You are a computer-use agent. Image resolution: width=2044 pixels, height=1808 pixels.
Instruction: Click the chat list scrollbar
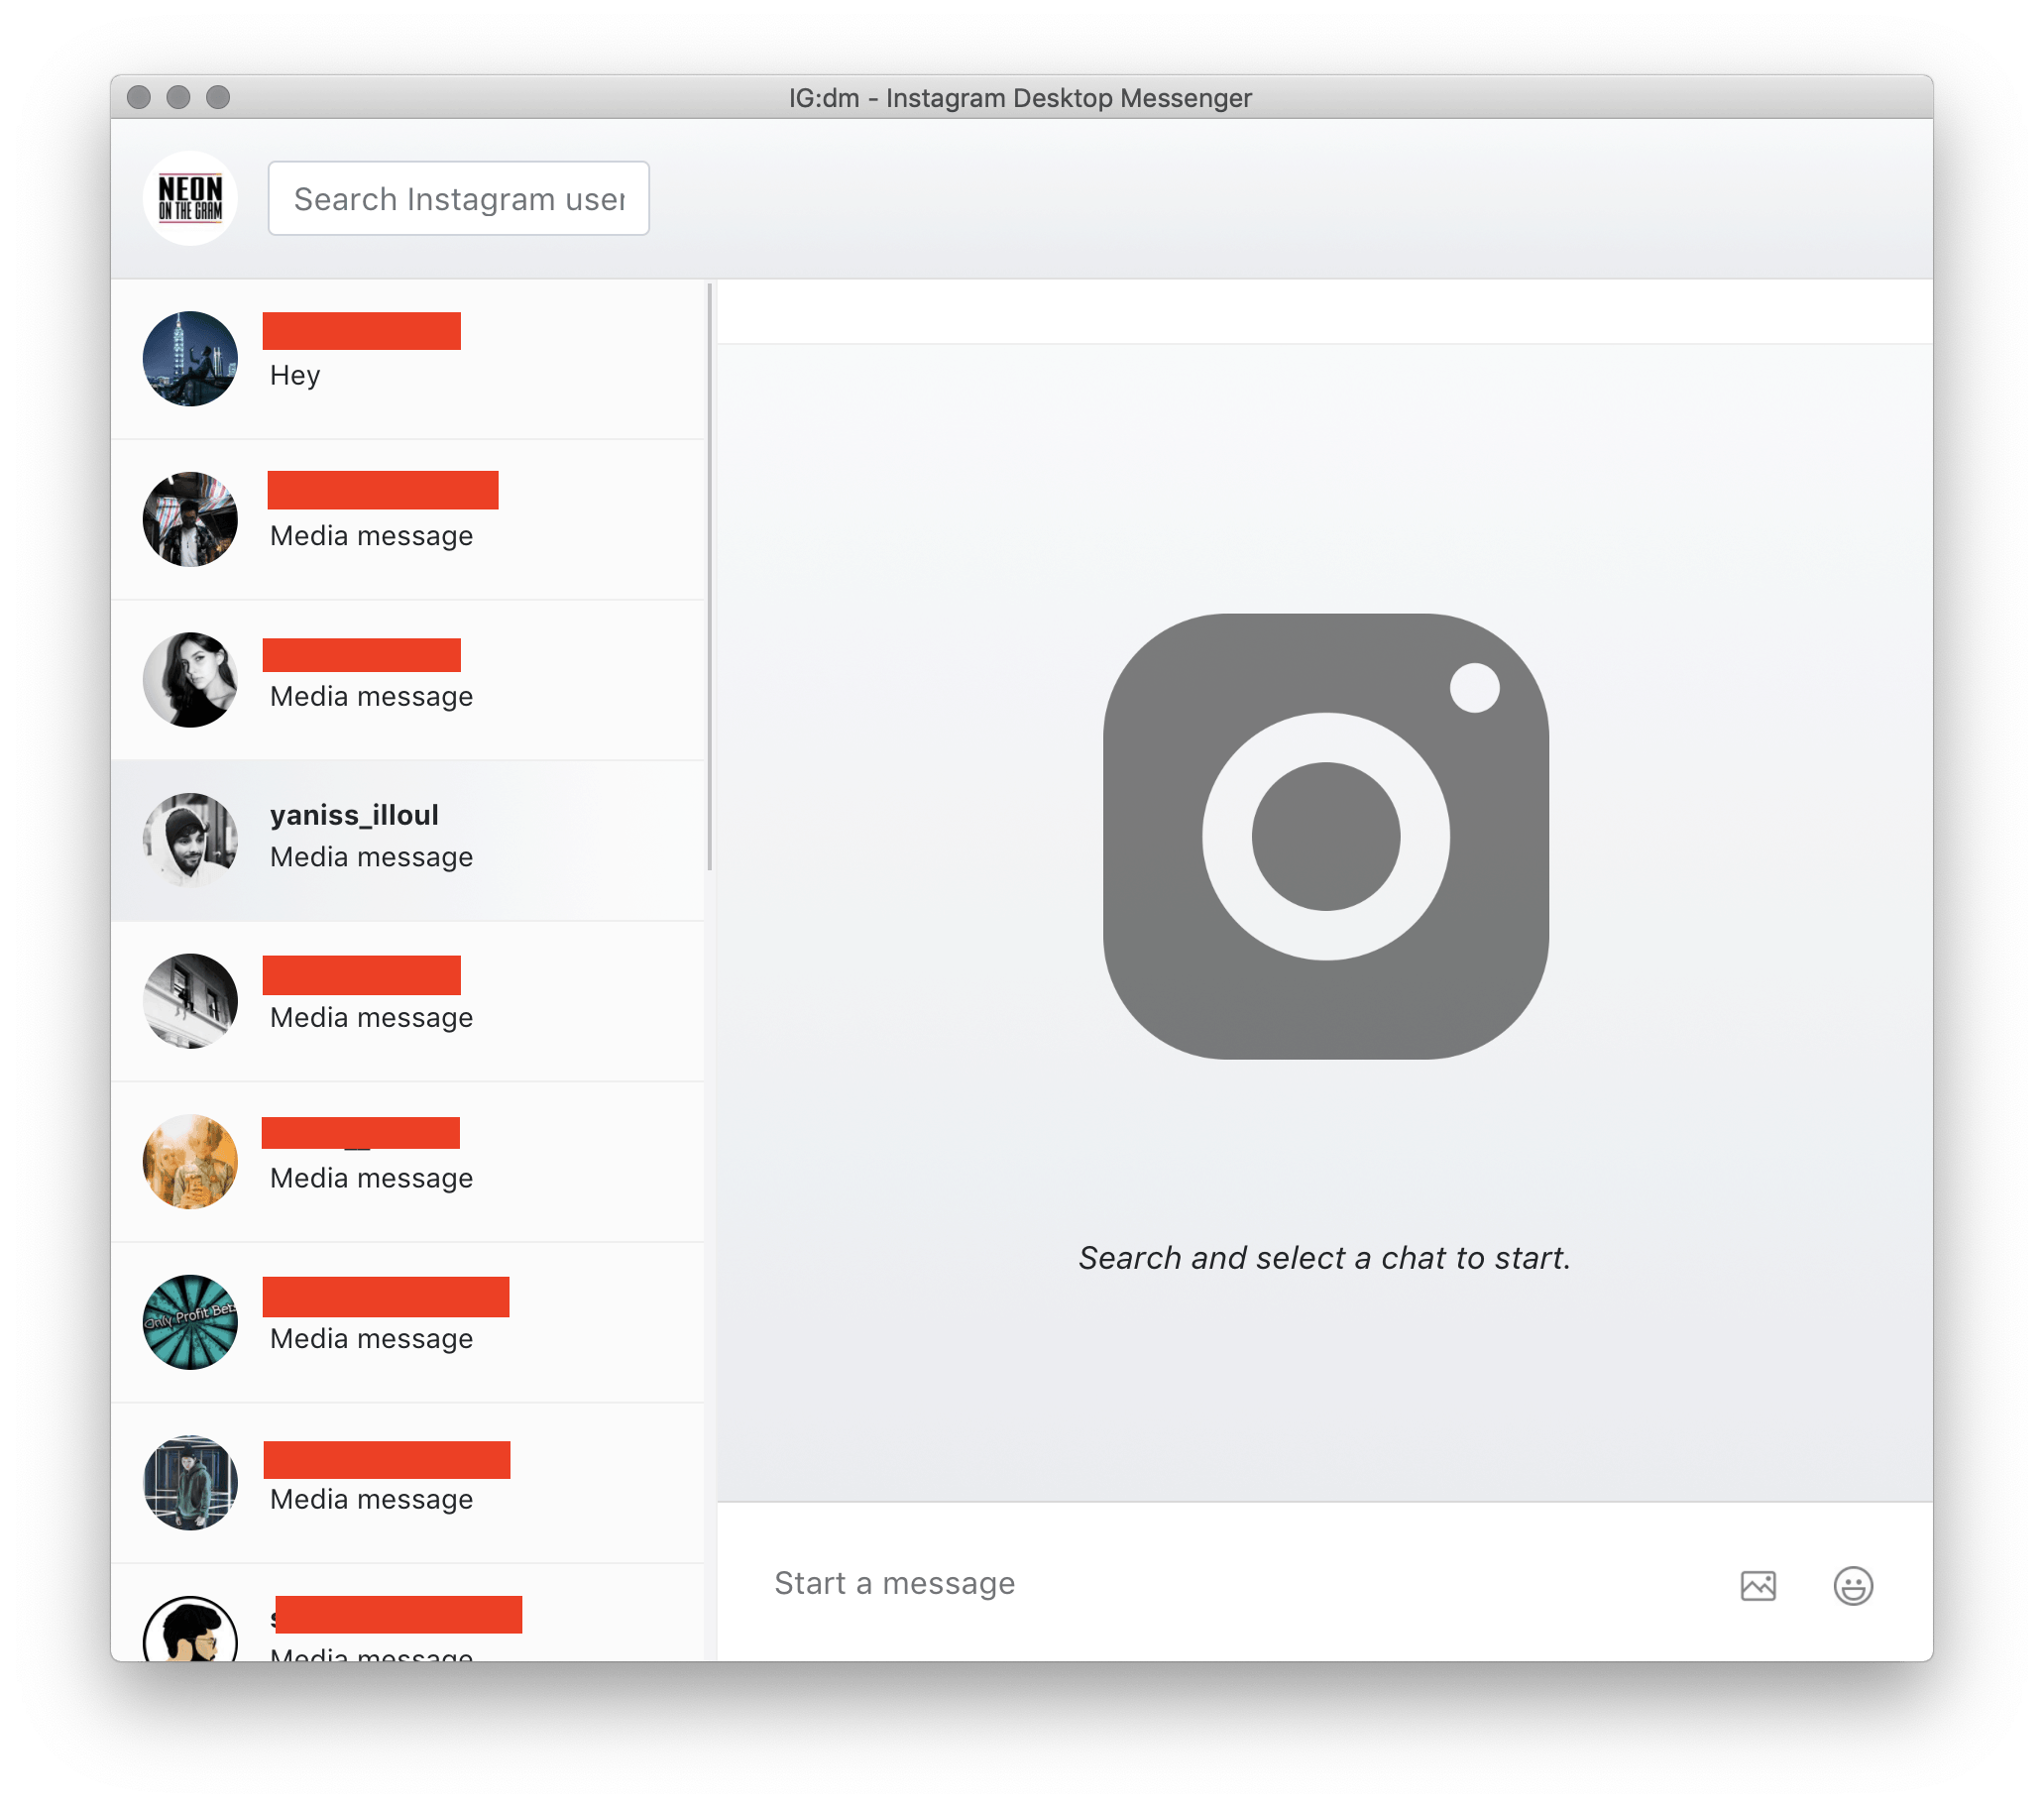(709, 577)
